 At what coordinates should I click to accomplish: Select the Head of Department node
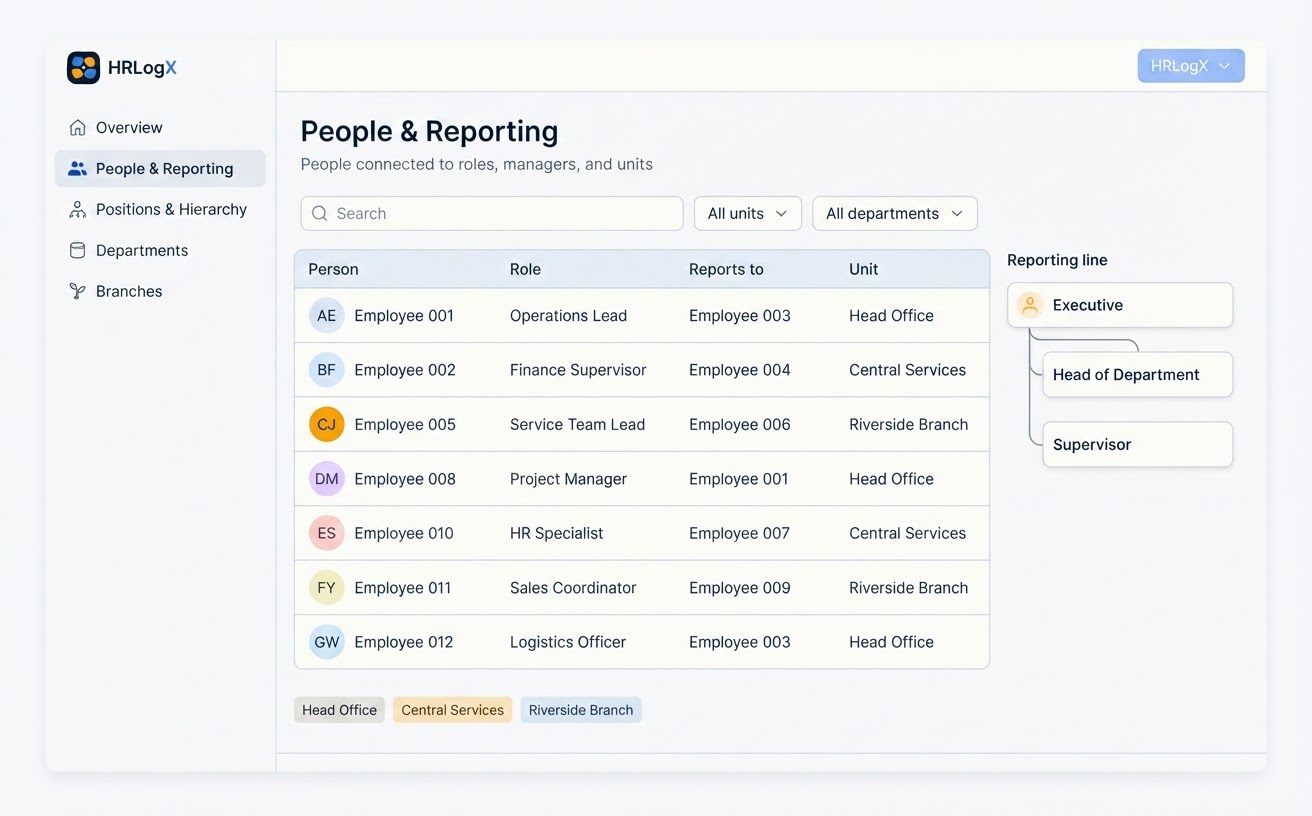coord(1138,375)
